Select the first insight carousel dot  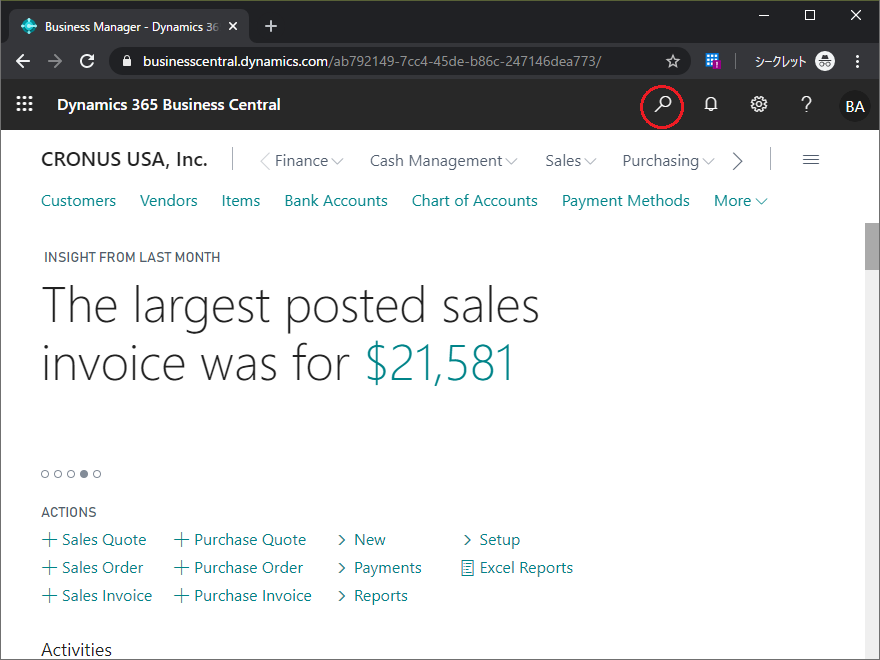(45, 474)
